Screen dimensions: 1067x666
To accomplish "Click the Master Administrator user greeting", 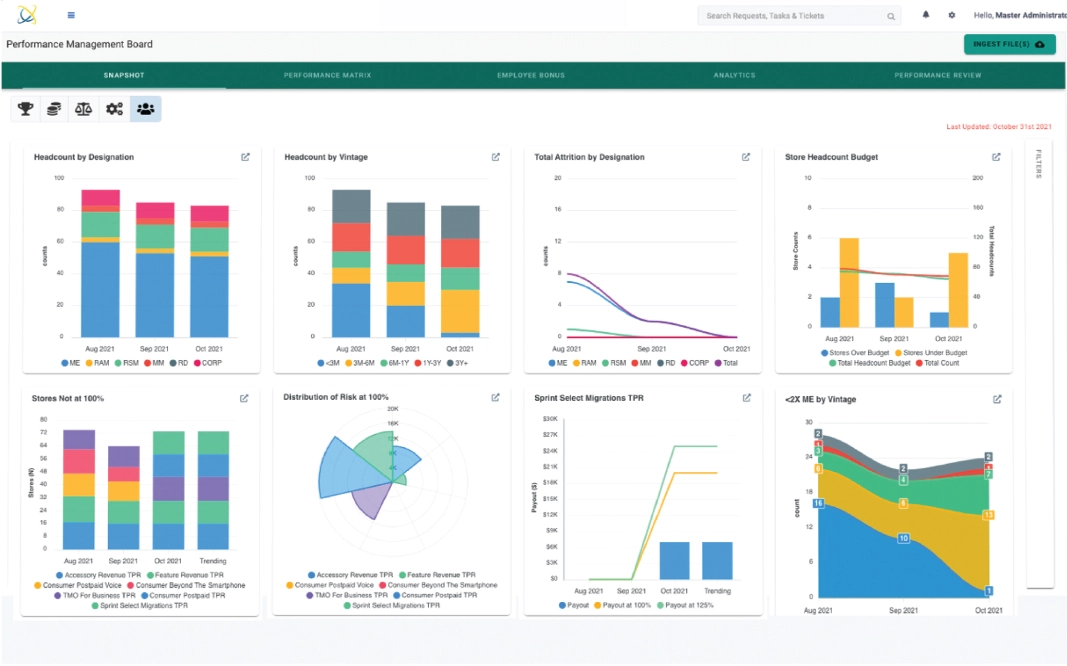I will click(1019, 15).
